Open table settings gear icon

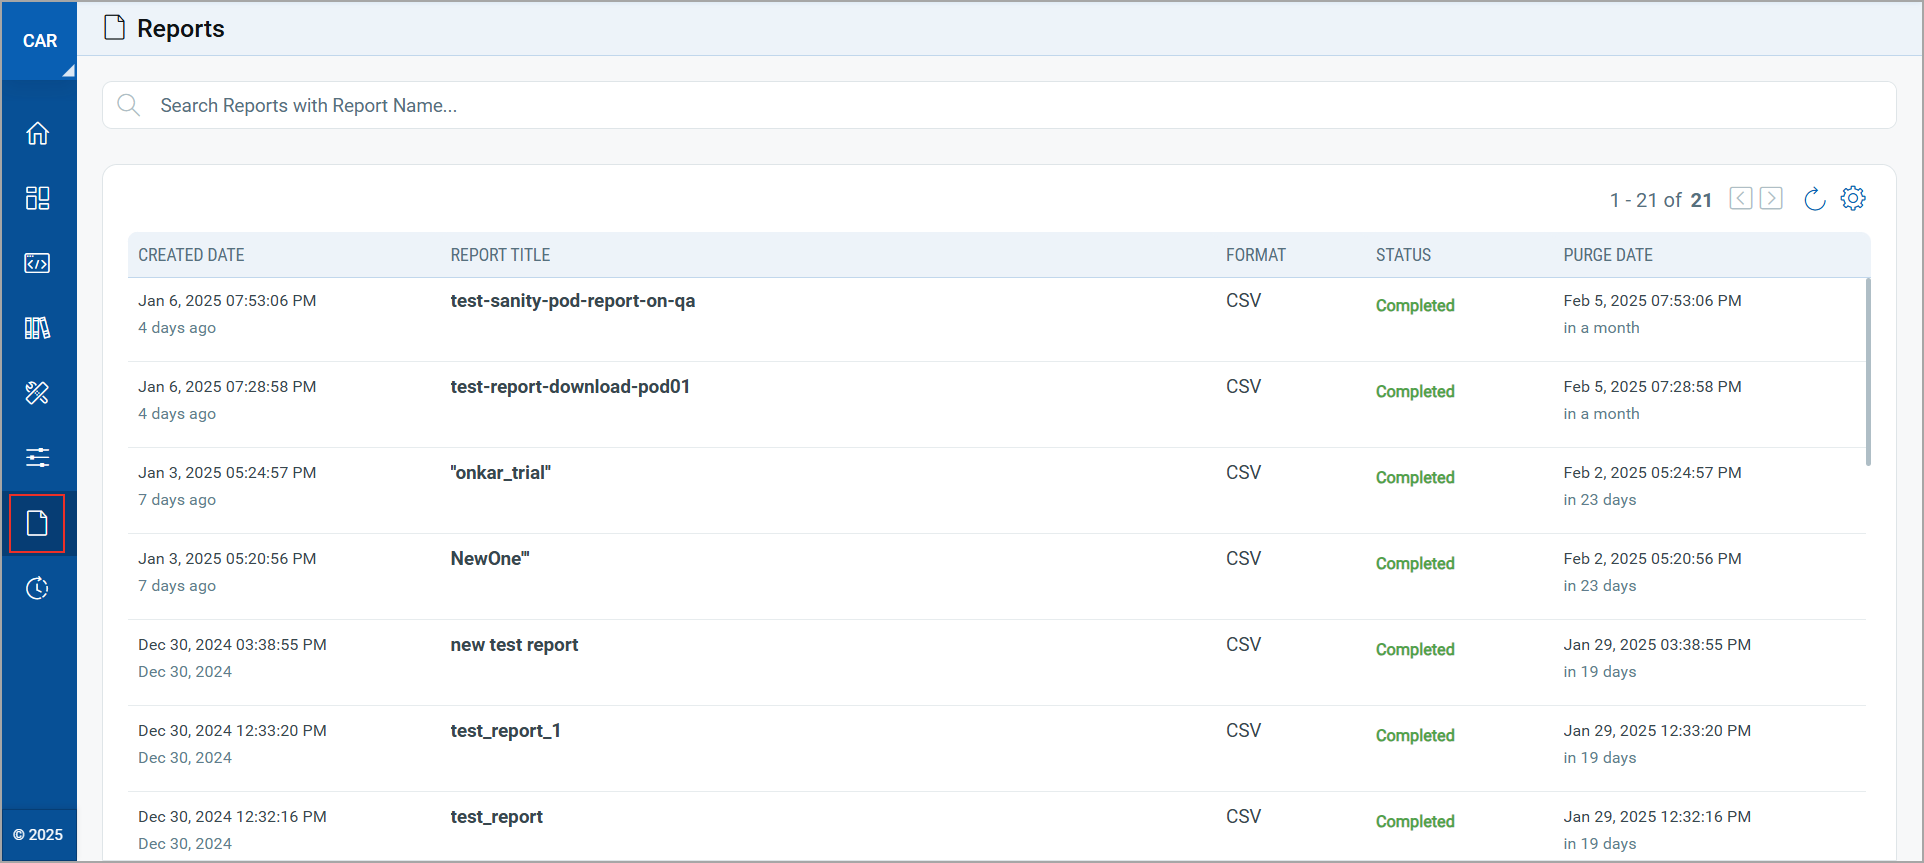[x=1853, y=198]
